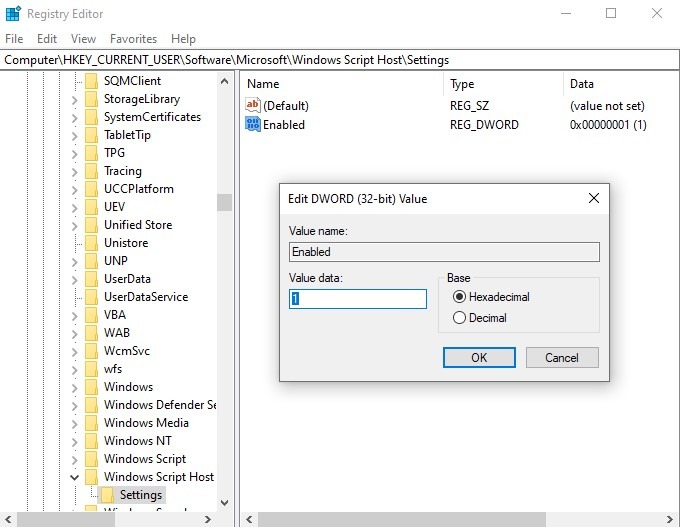Open the File menu
Viewport: 680px width, 527px height.
[x=14, y=39]
